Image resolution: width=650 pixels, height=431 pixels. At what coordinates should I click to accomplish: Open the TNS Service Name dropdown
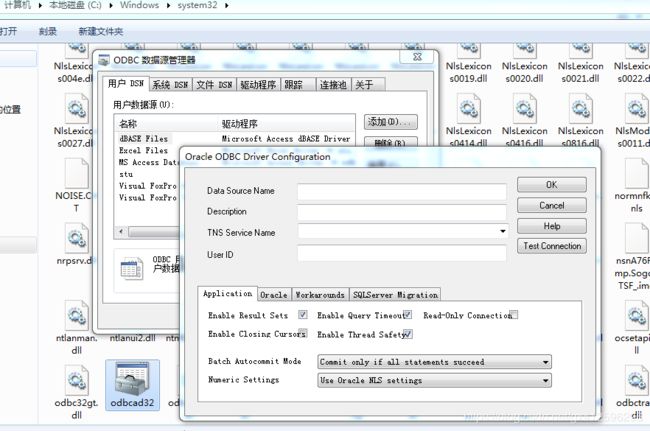point(502,231)
